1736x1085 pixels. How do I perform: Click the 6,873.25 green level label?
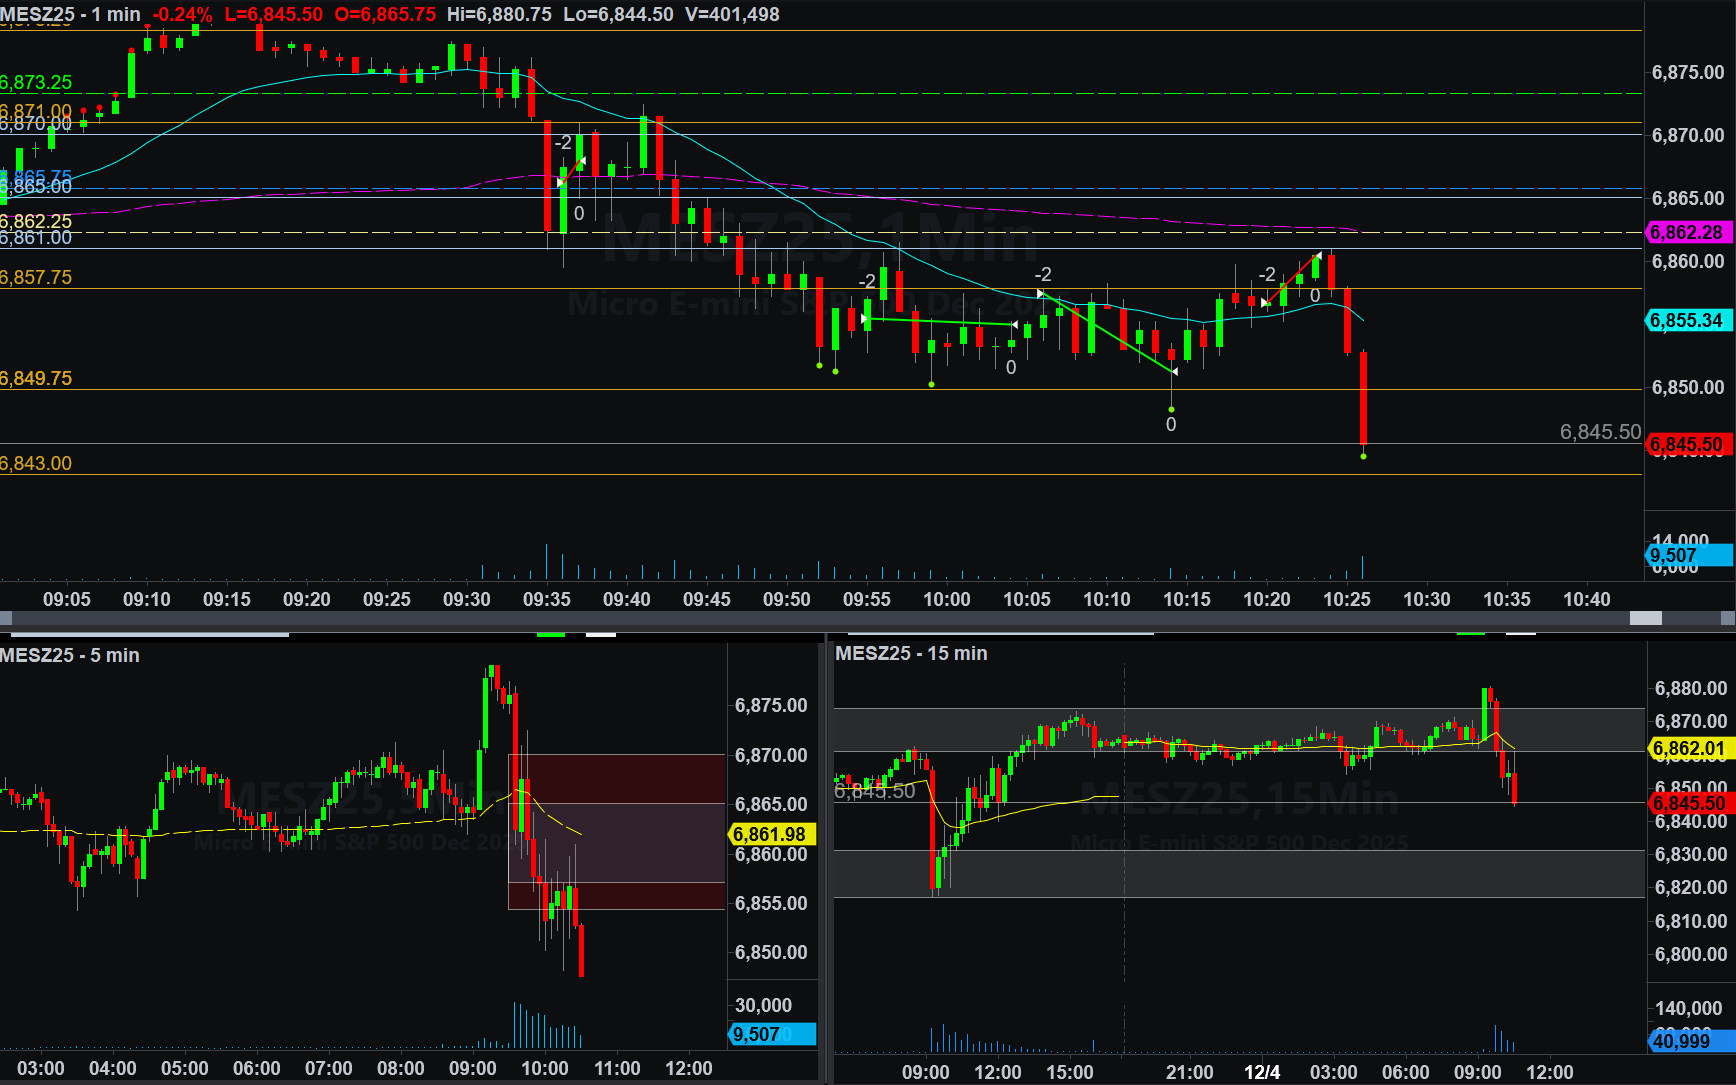37,83
